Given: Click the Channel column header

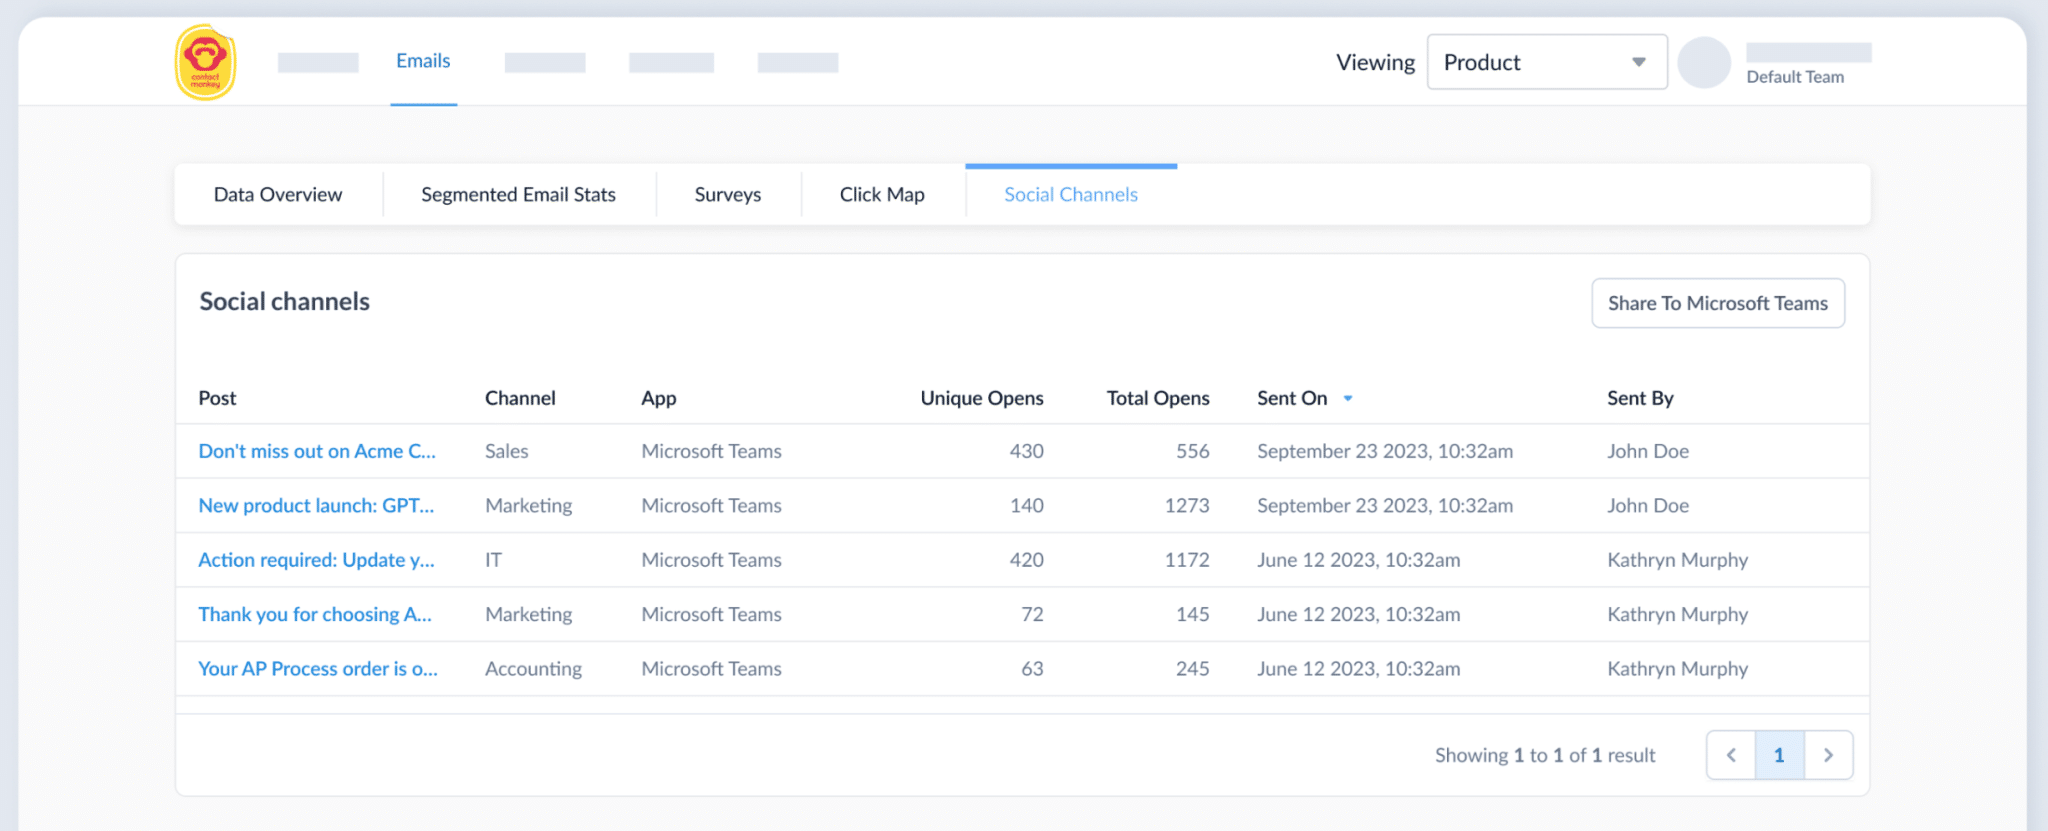Looking at the screenshot, I should [520, 398].
